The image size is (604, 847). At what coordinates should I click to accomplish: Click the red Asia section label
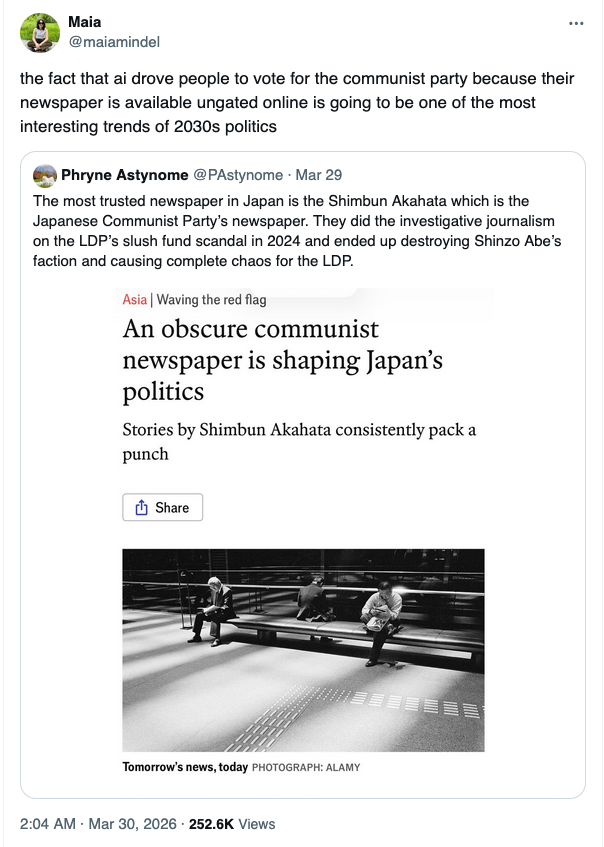[134, 299]
